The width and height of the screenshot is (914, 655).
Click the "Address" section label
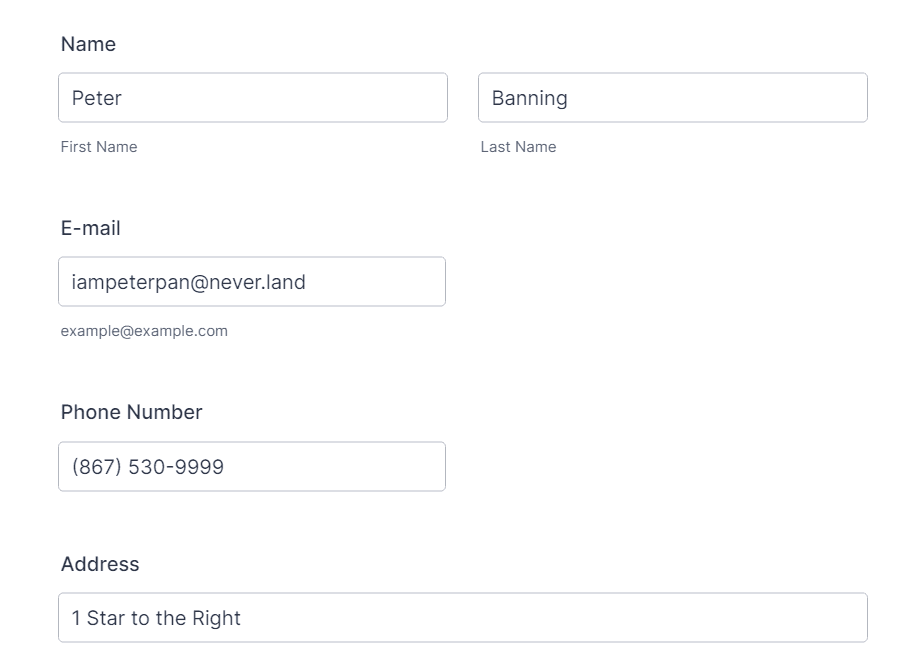tap(100, 564)
